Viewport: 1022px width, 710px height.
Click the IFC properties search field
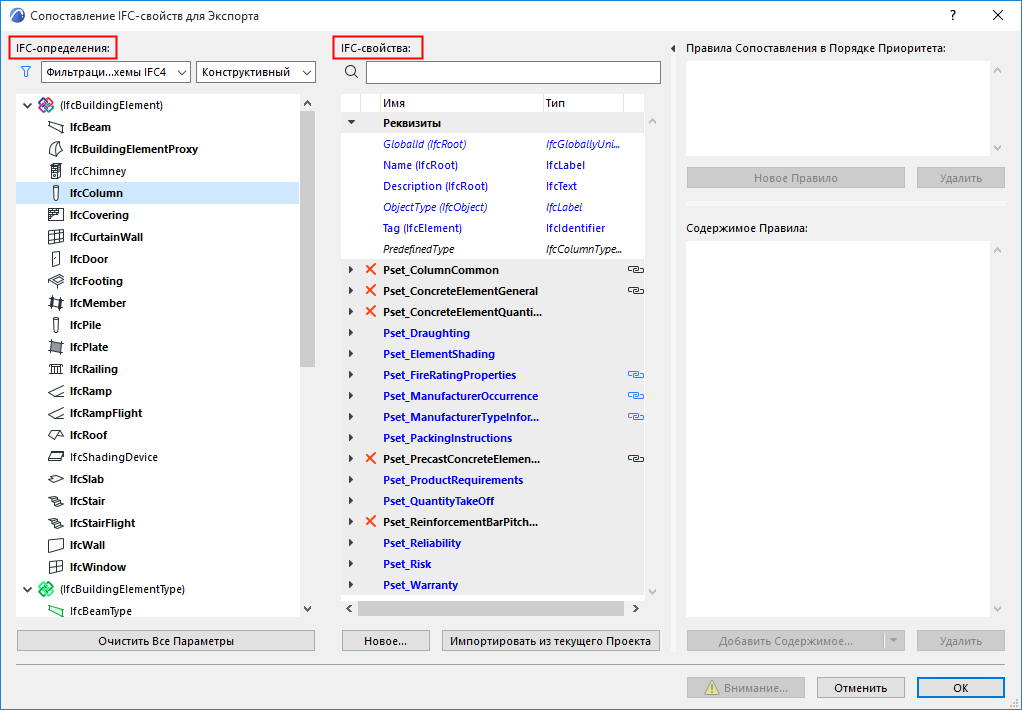tap(514, 72)
